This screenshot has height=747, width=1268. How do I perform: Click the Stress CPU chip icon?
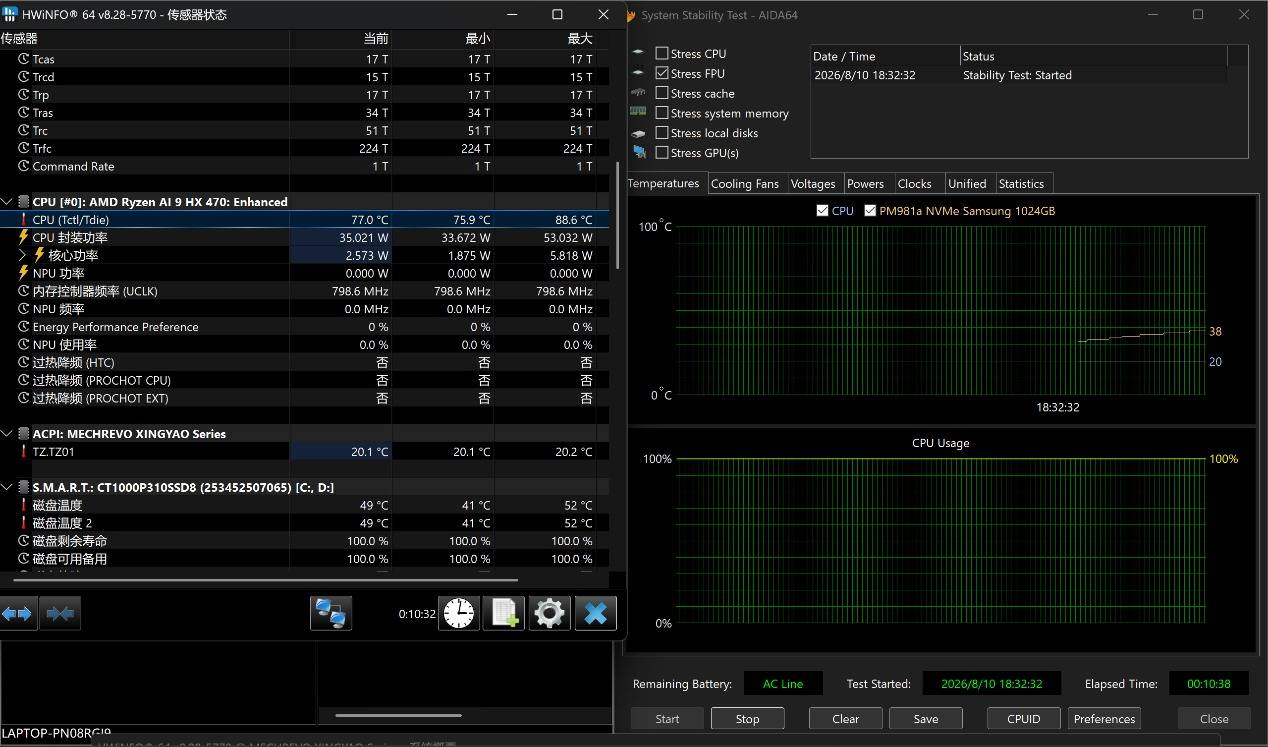[638, 53]
